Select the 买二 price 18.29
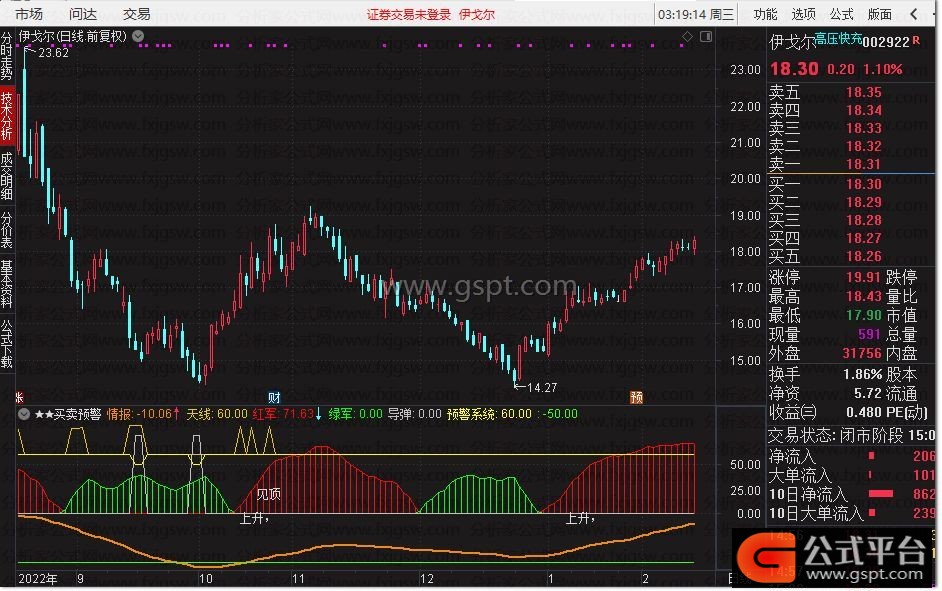The height and width of the screenshot is (591, 942). click(x=863, y=202)
